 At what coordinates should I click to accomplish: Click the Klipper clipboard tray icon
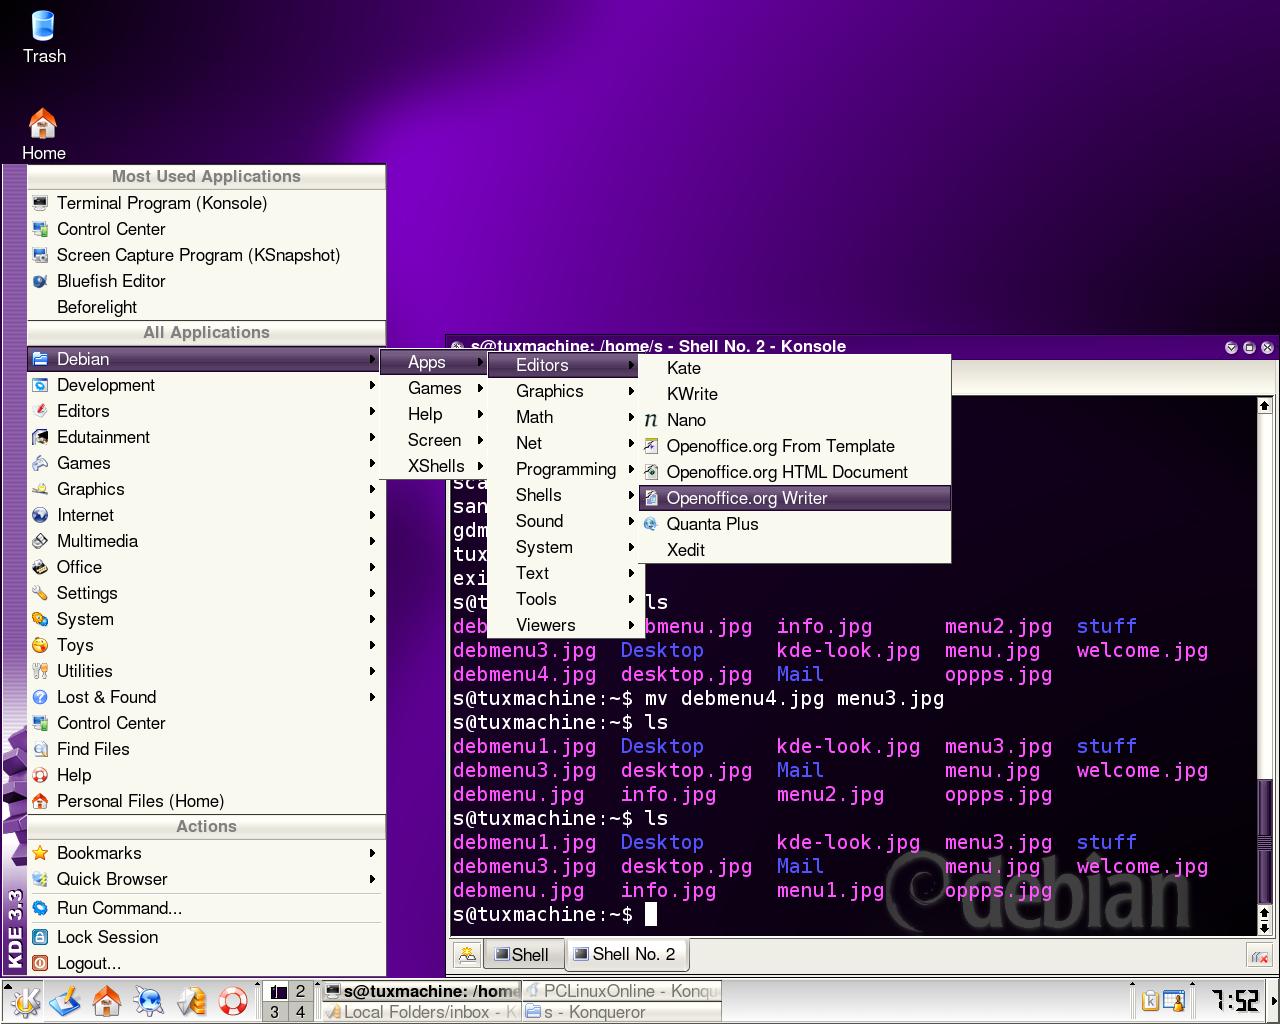pos(1149,1001)
